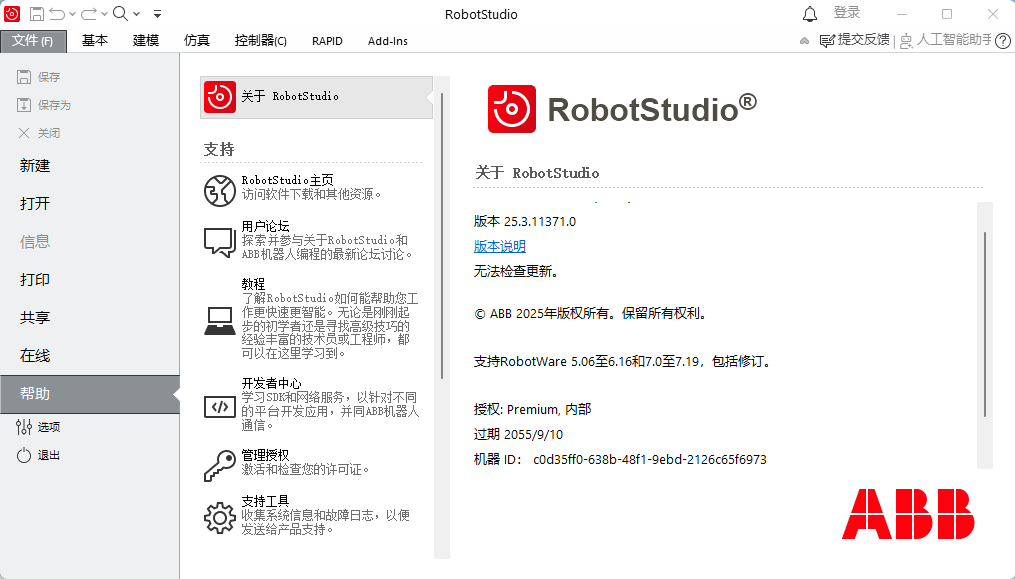The image size is (1015, 579).
Task: Switch to the 仿真 ribbon tab
Action: (197, 41)
